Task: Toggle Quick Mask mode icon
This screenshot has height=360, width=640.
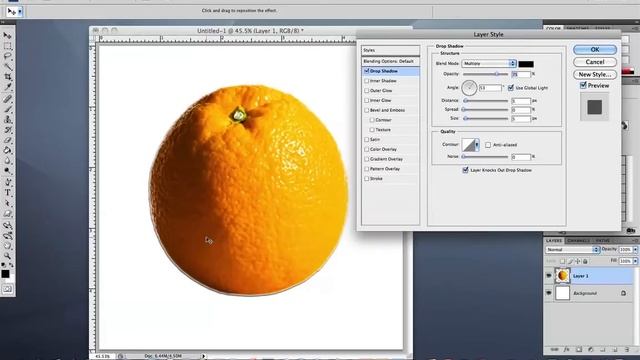Action: pyautogui.click(x=7, y=289)
